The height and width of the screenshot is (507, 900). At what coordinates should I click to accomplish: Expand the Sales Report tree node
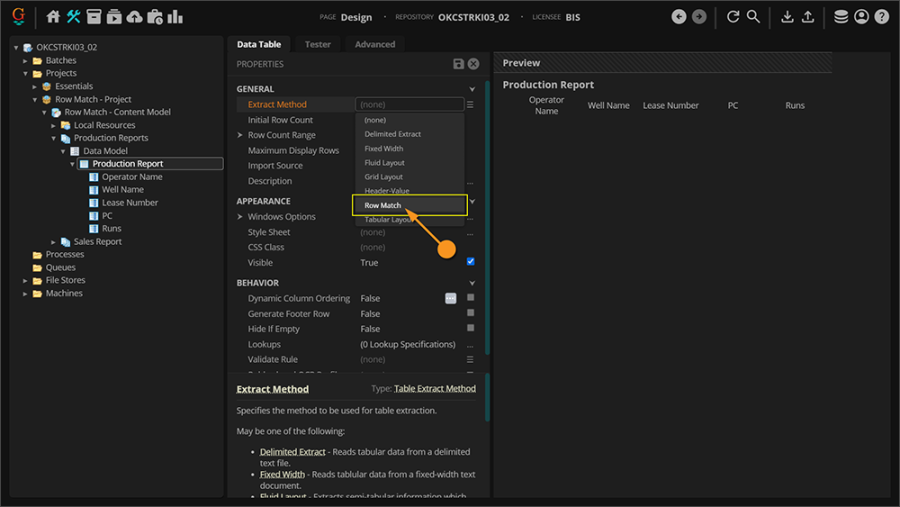click(x=54, y=241)
